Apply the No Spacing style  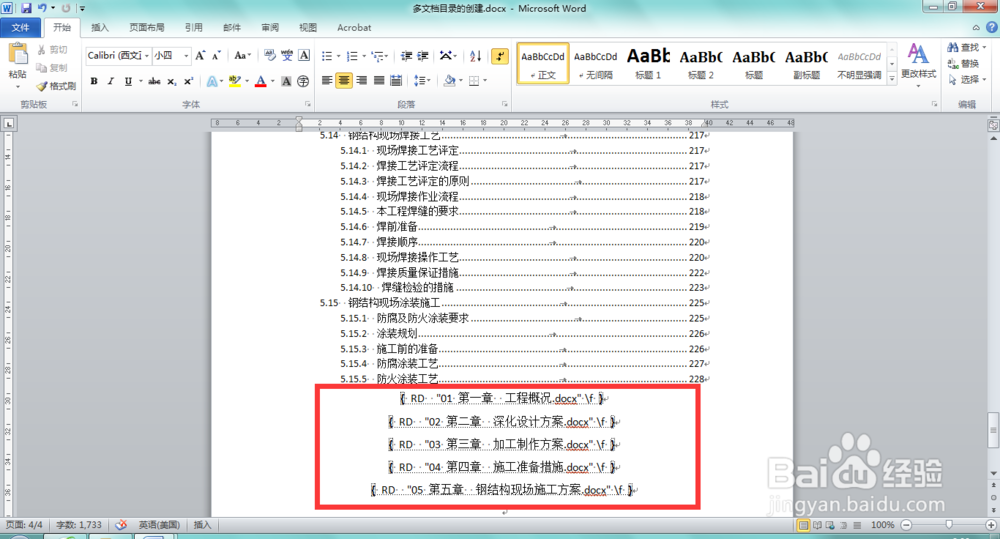pyautogui.click(x=596, y=63)
